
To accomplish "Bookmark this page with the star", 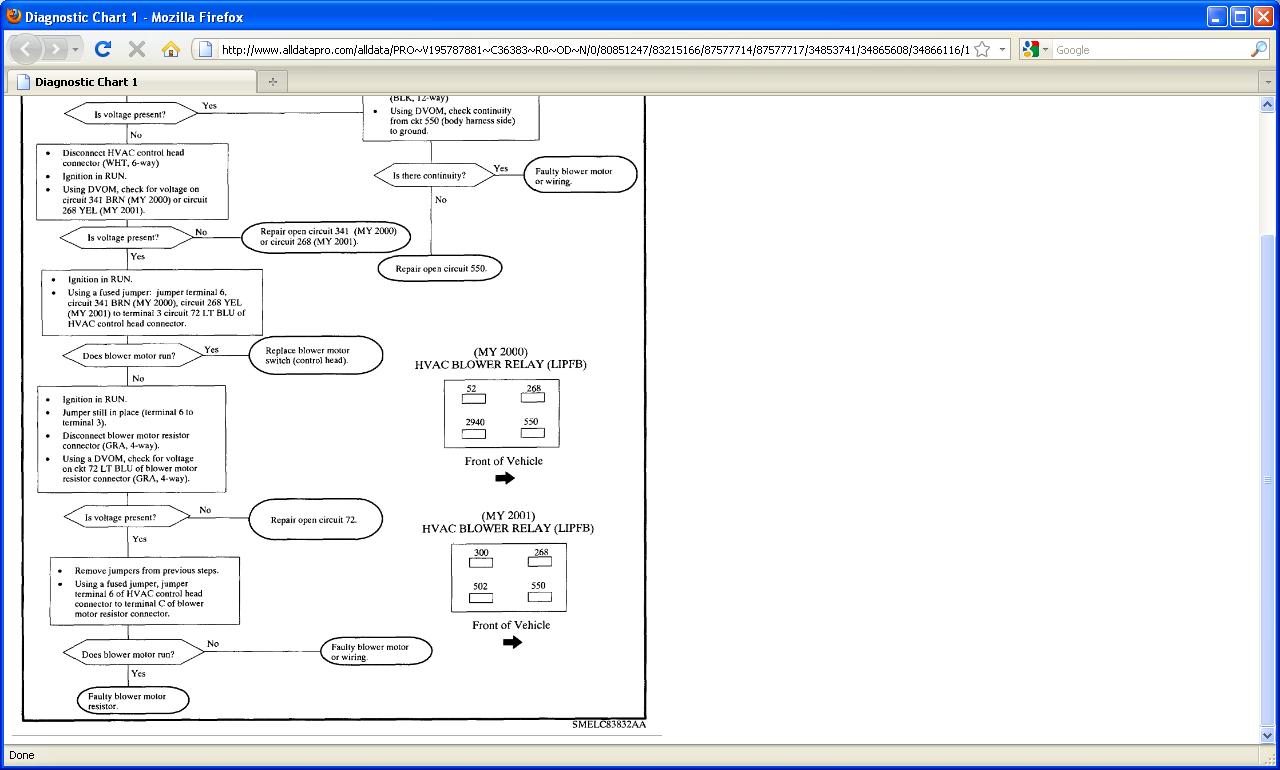I will click(982, 49).
